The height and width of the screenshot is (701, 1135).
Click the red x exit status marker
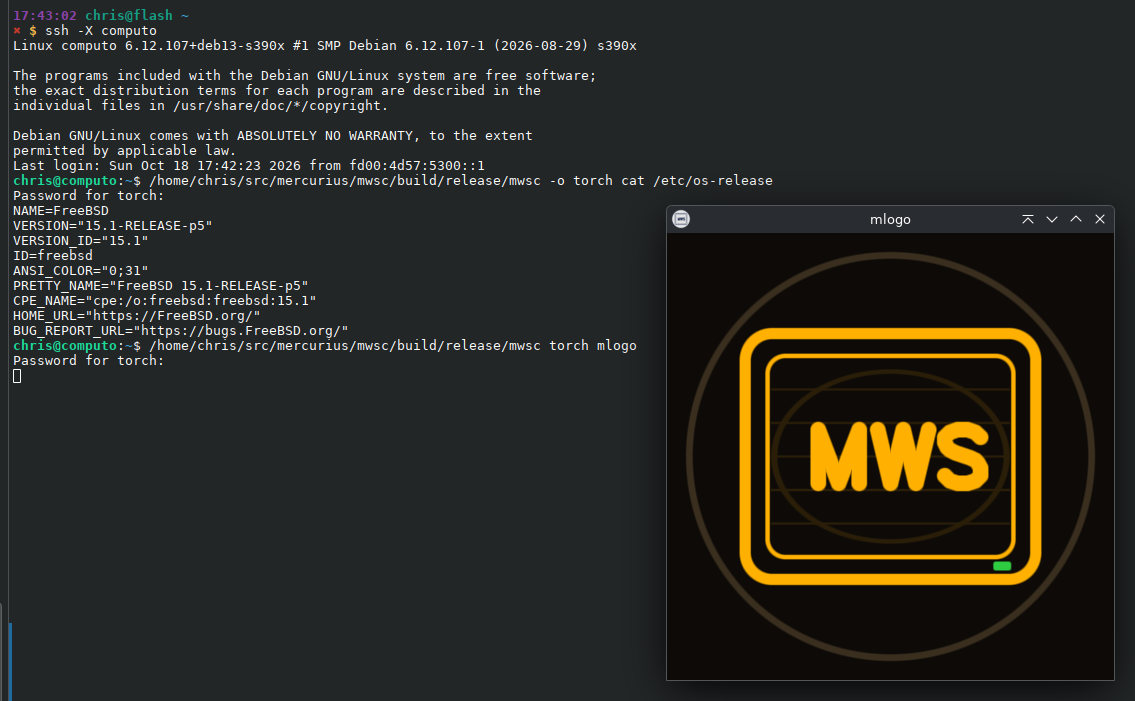(17, 30)
